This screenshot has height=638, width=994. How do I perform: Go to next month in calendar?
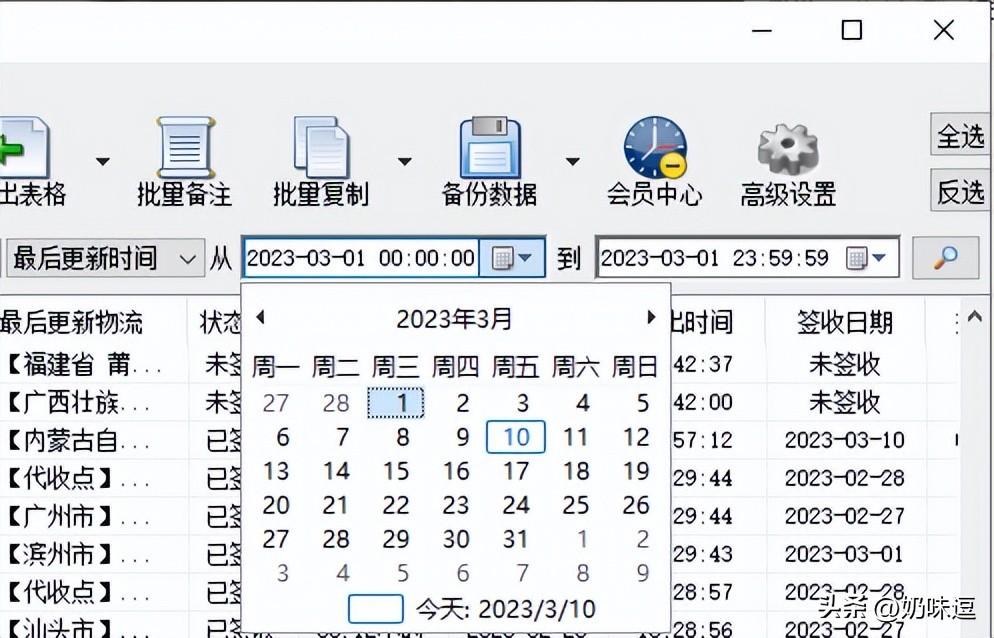651,318
